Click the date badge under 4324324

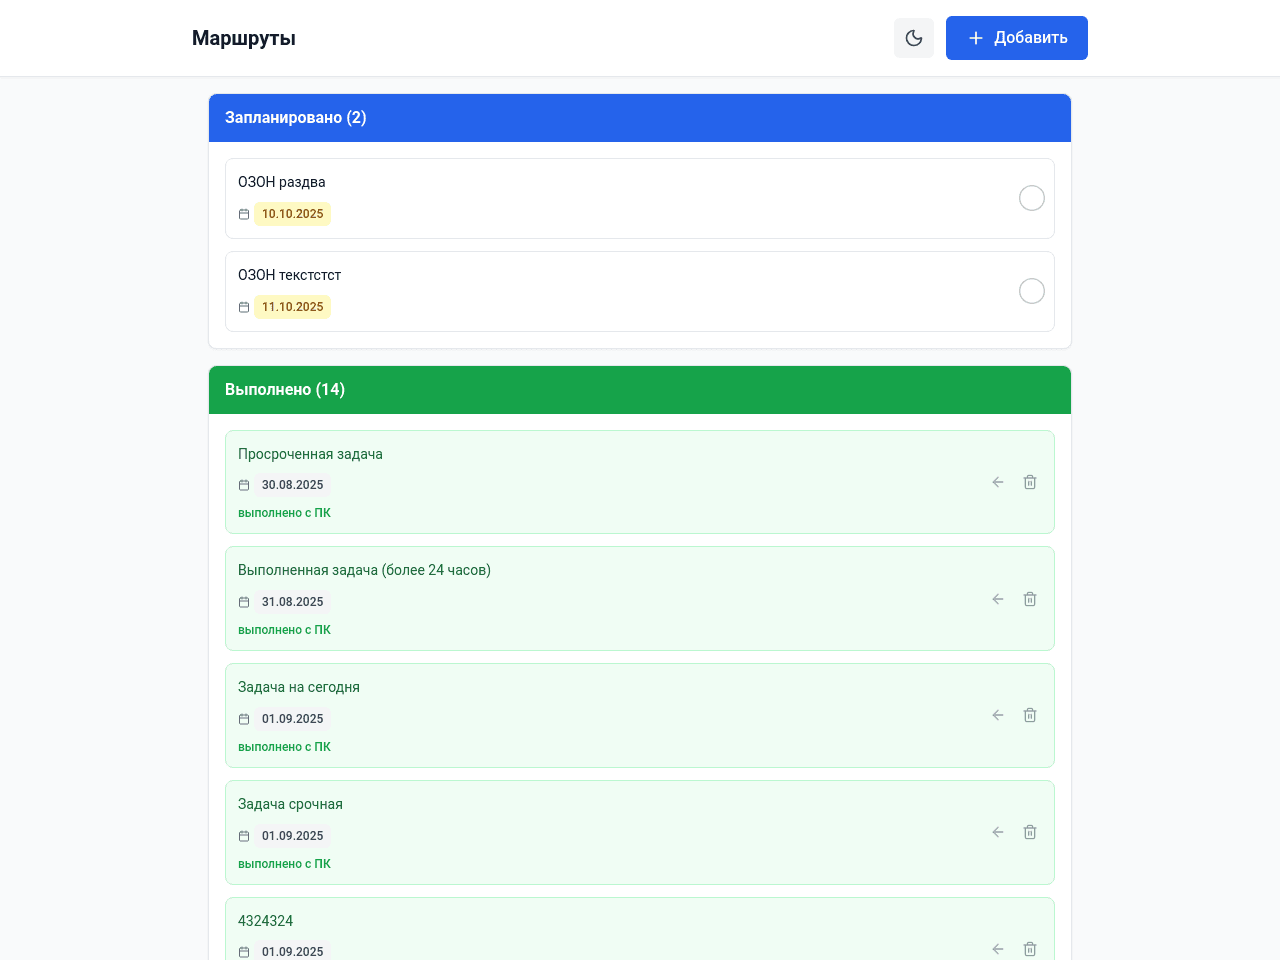click(x=293, y=951)
